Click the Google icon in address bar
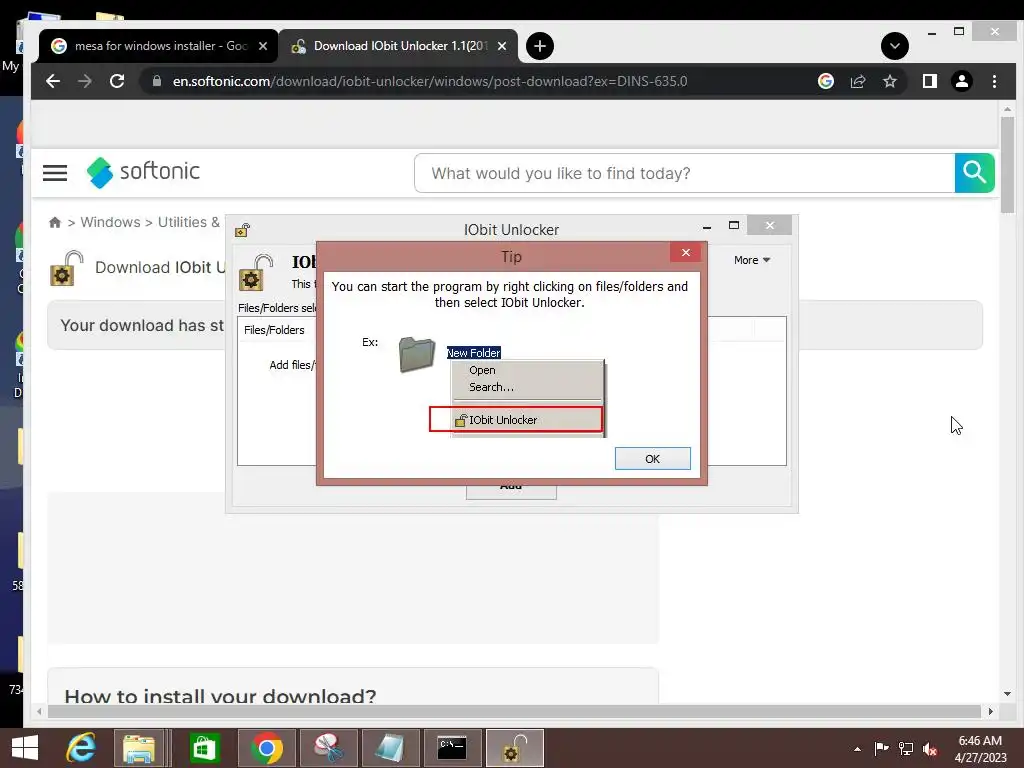The height and width of the screenshot is (768, 1024). click(825, 81)
